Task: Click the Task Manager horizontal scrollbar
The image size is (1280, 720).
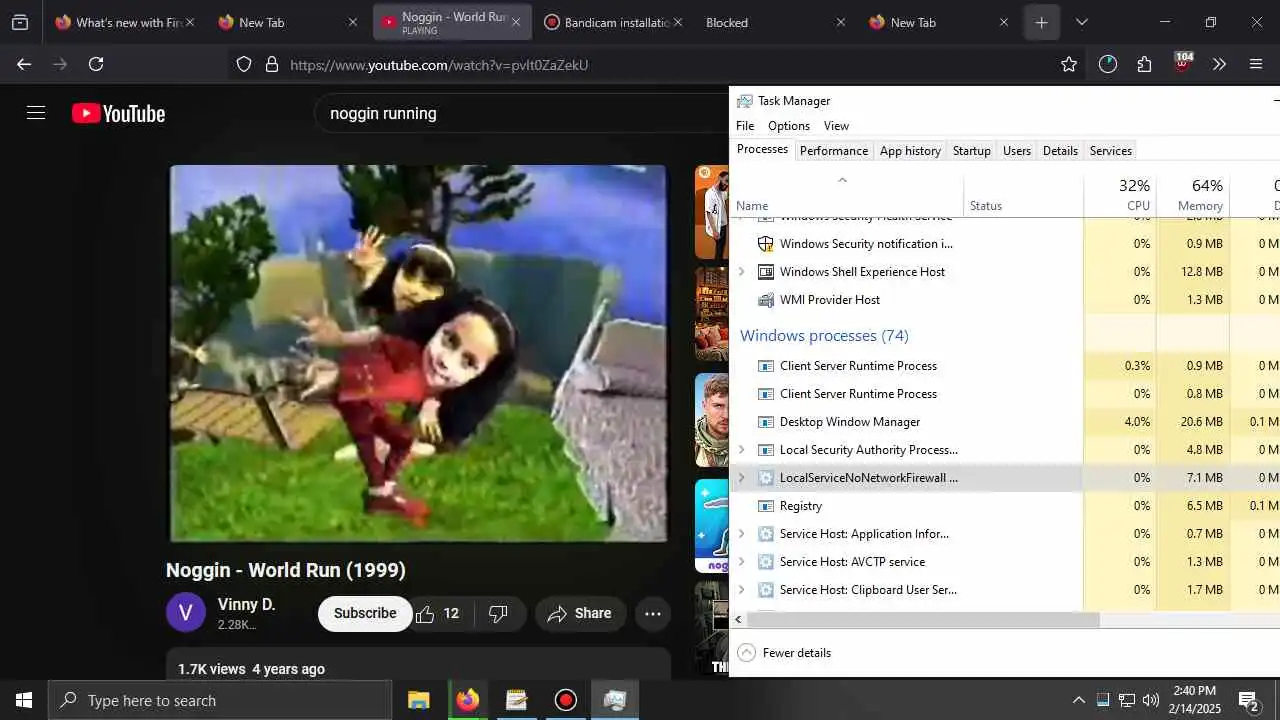Action: pos(922,620)
